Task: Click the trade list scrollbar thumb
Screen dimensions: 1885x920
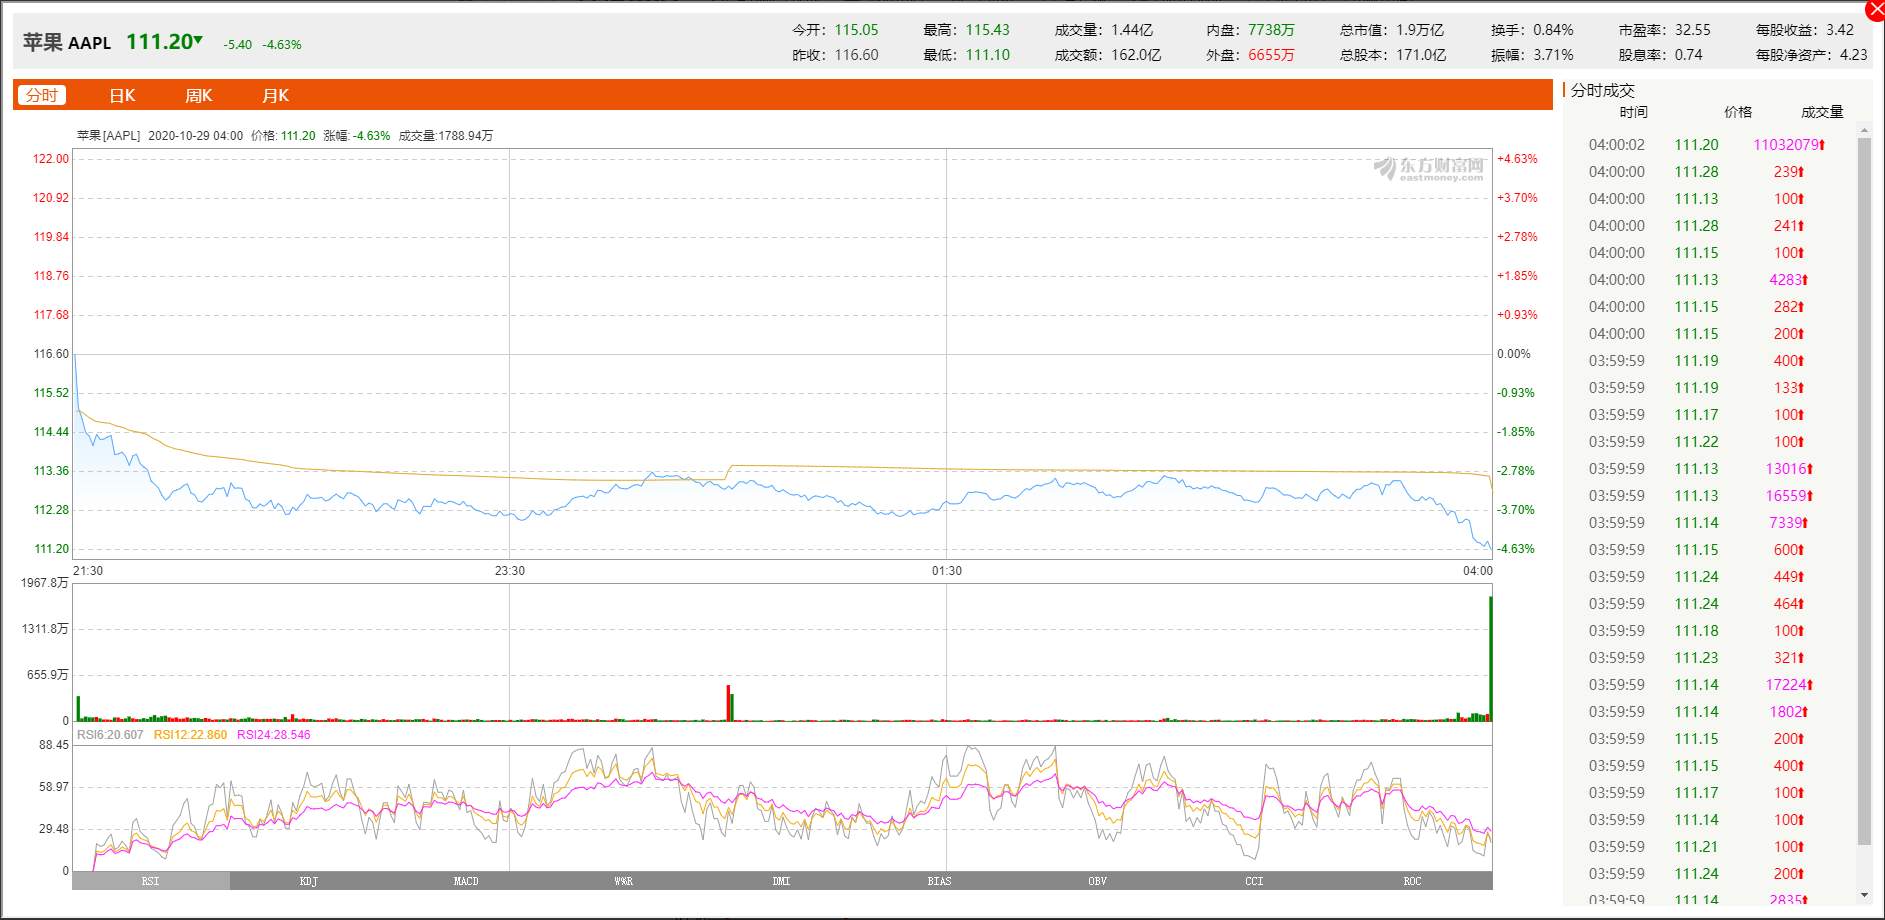Action: pyautogui.click(x=1864, y=492)
